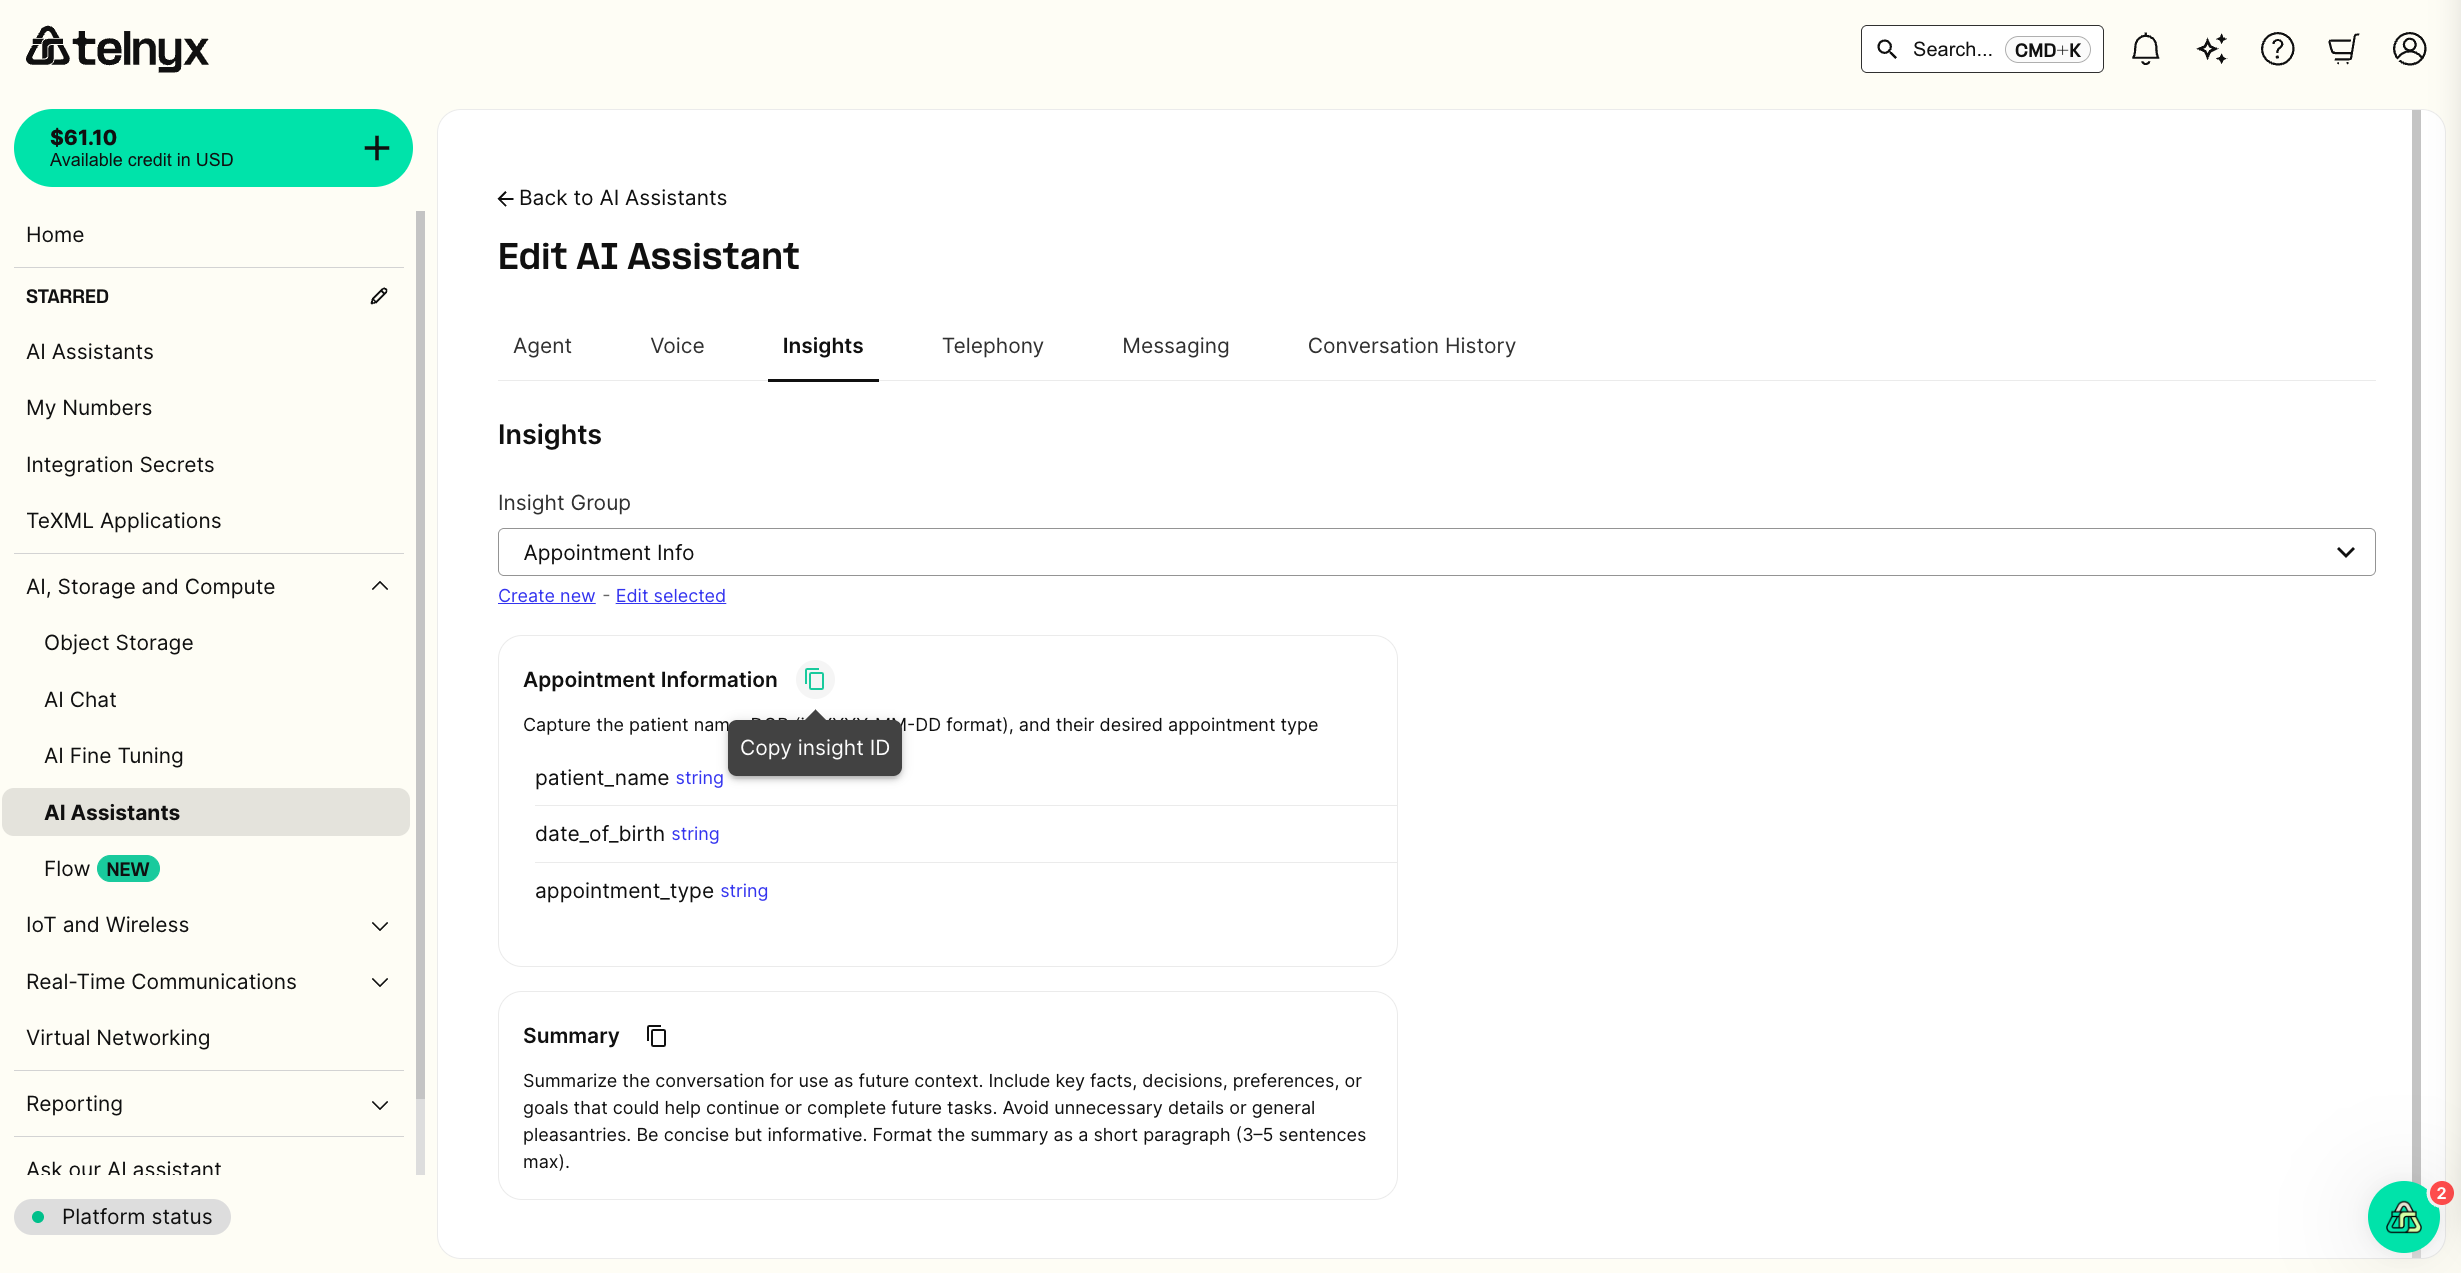
Task: Open AI Chat
Action: (80, 700)
